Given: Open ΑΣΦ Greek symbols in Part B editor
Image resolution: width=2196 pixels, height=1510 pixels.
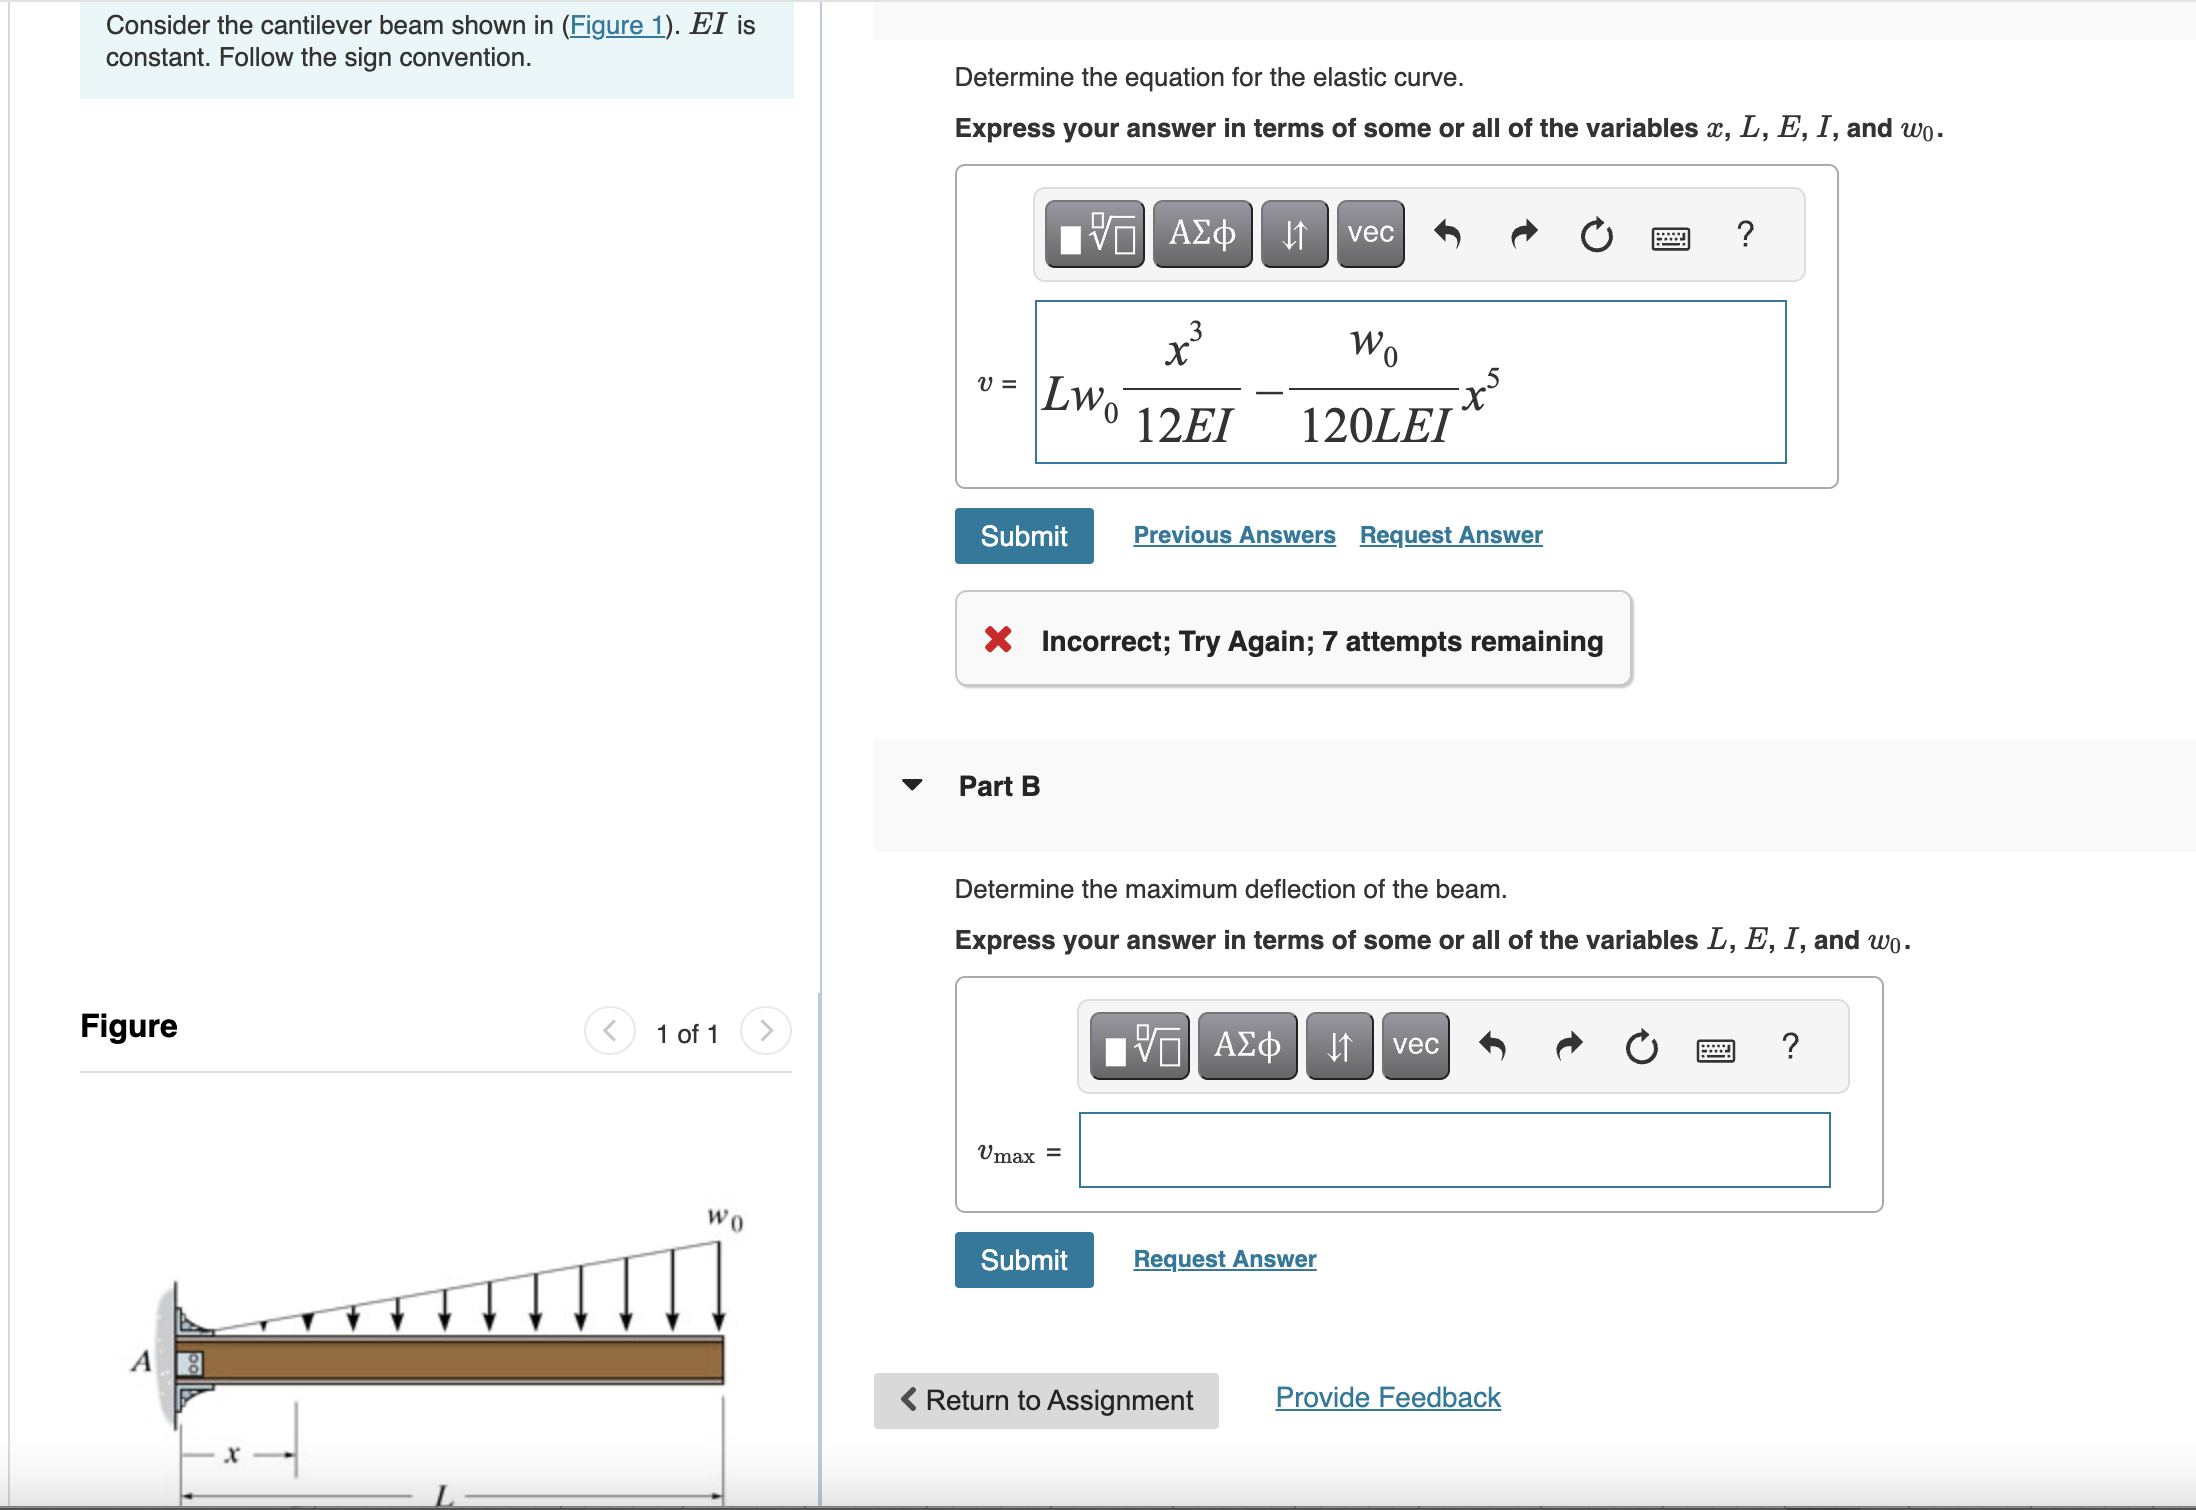Looking at the screenshot, I should click(x=1247, y=1046).
